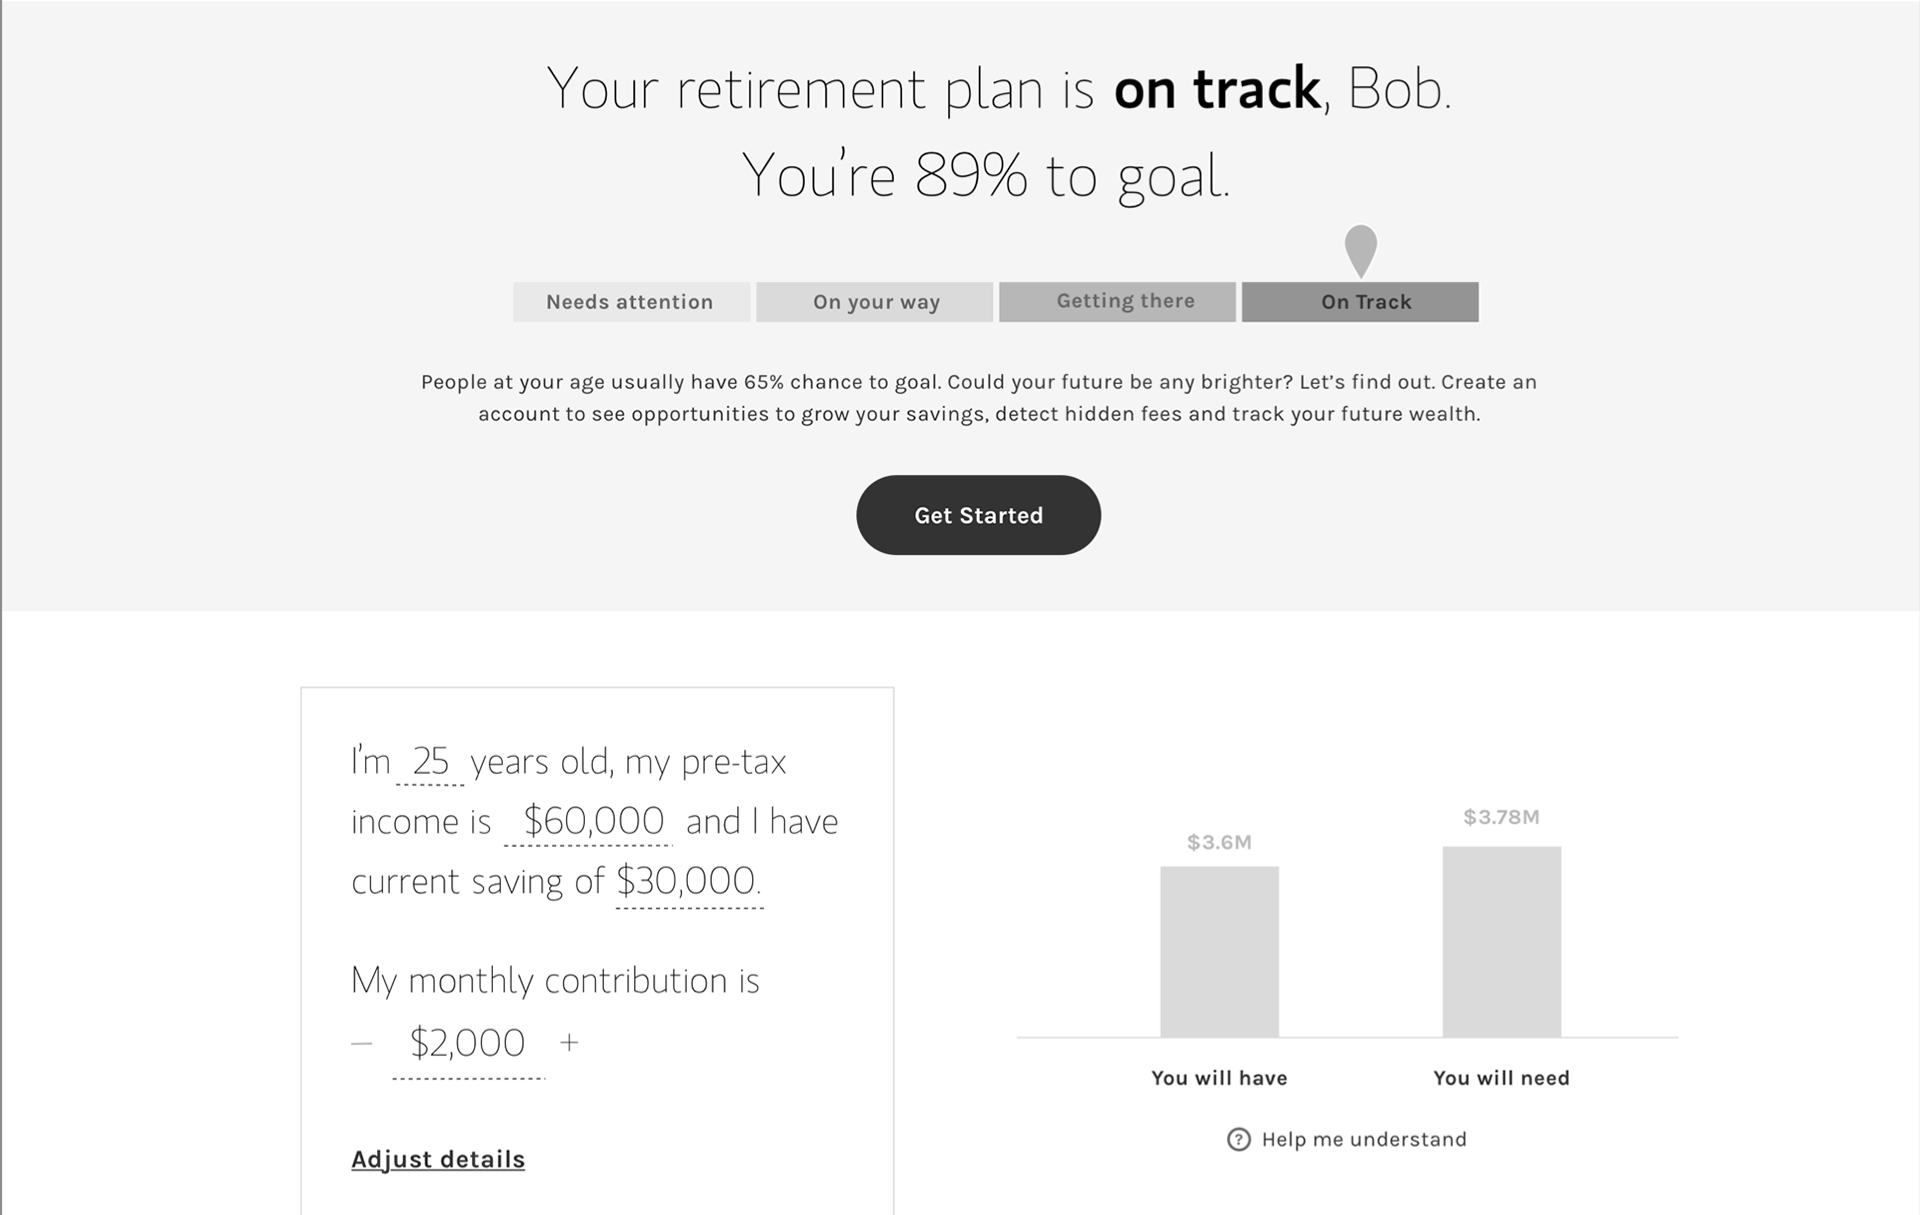Open the Adjust details link
Screen dimensions: 1920x1215
(x=438, y=1159)
